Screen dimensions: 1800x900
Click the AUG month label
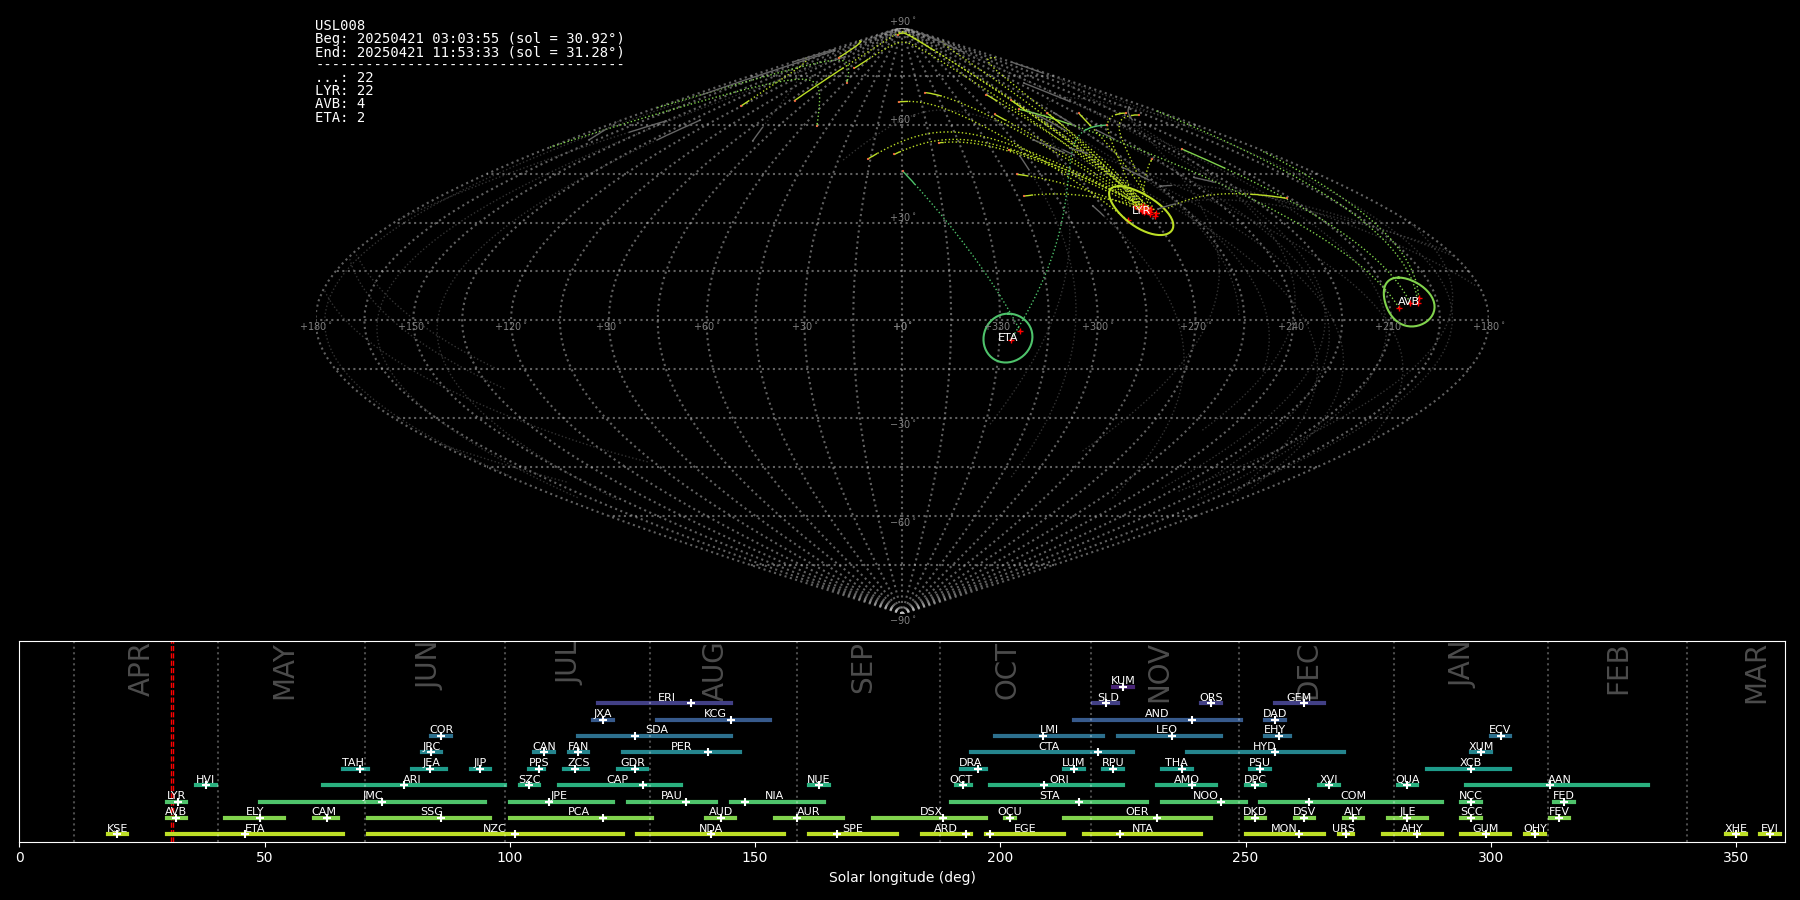pos(712,673)
